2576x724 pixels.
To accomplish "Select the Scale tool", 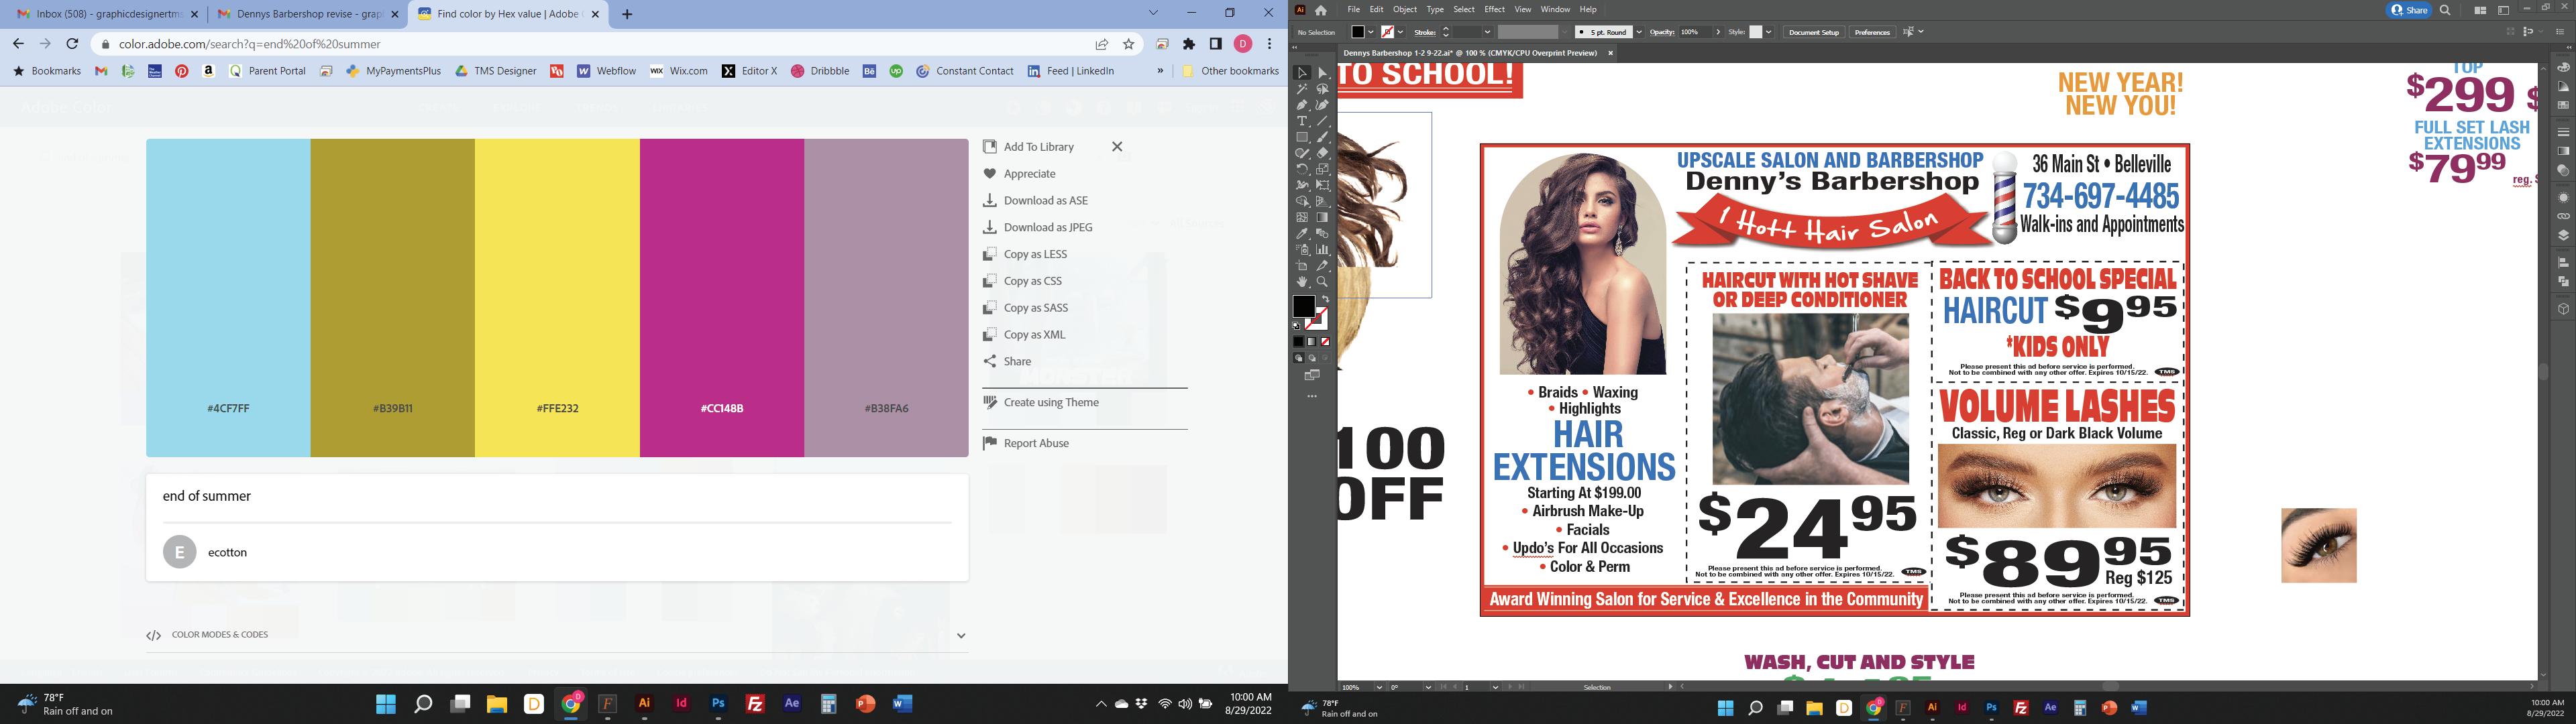I will (x=1322, y=169).
